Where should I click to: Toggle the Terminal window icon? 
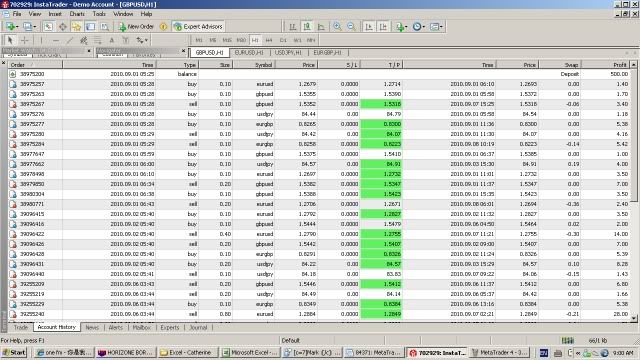tap(90, 27)
